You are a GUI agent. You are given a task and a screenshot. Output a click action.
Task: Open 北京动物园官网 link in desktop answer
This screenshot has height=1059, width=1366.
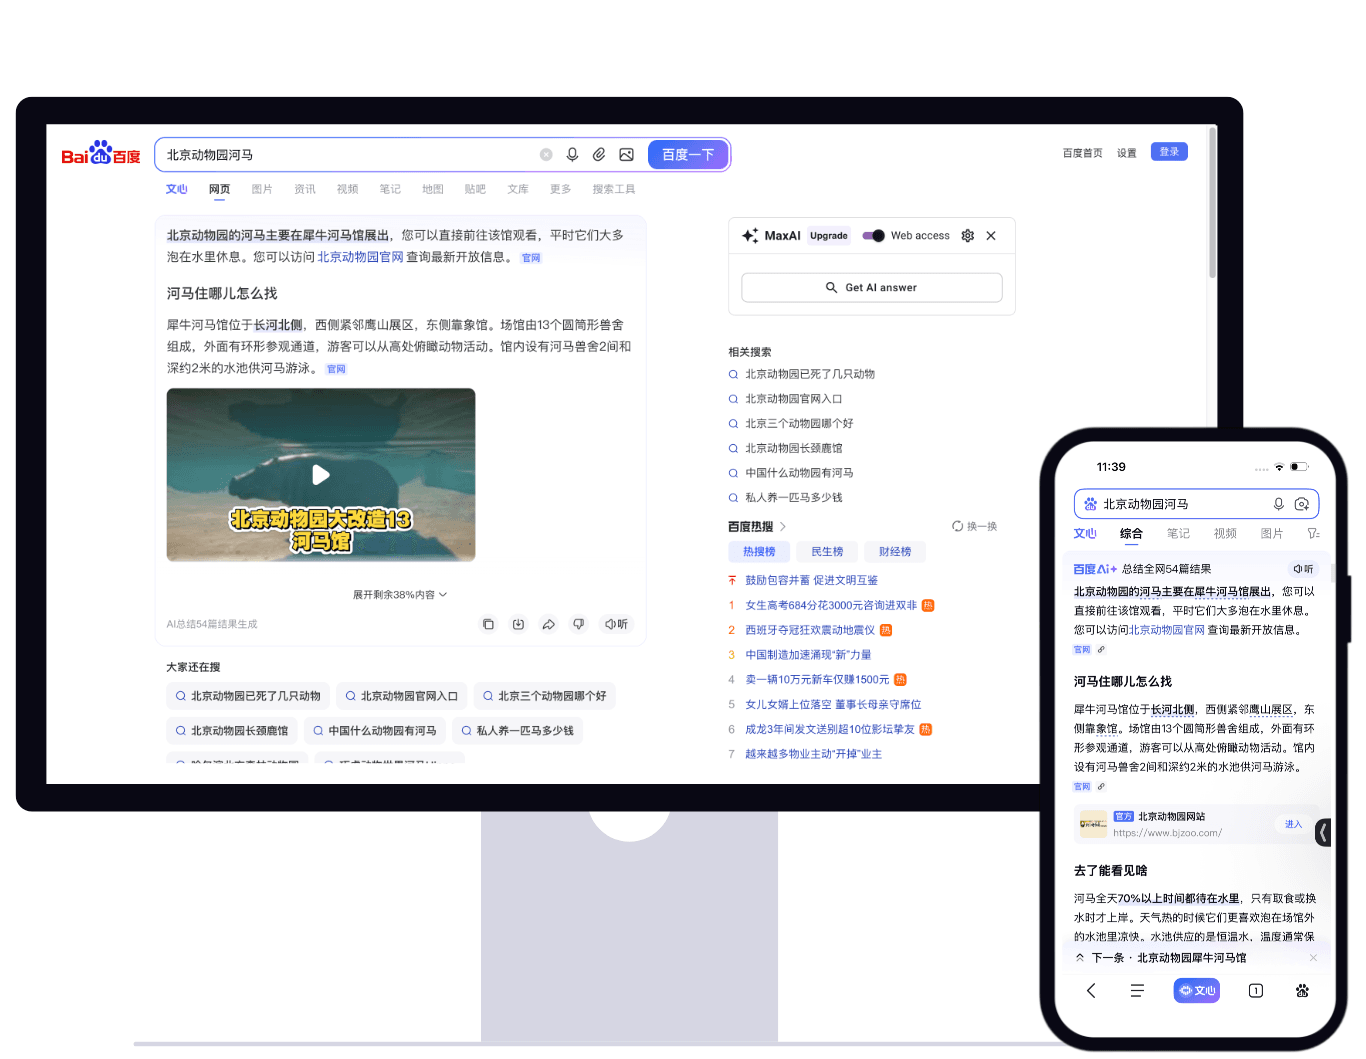[x=361, y=257]
